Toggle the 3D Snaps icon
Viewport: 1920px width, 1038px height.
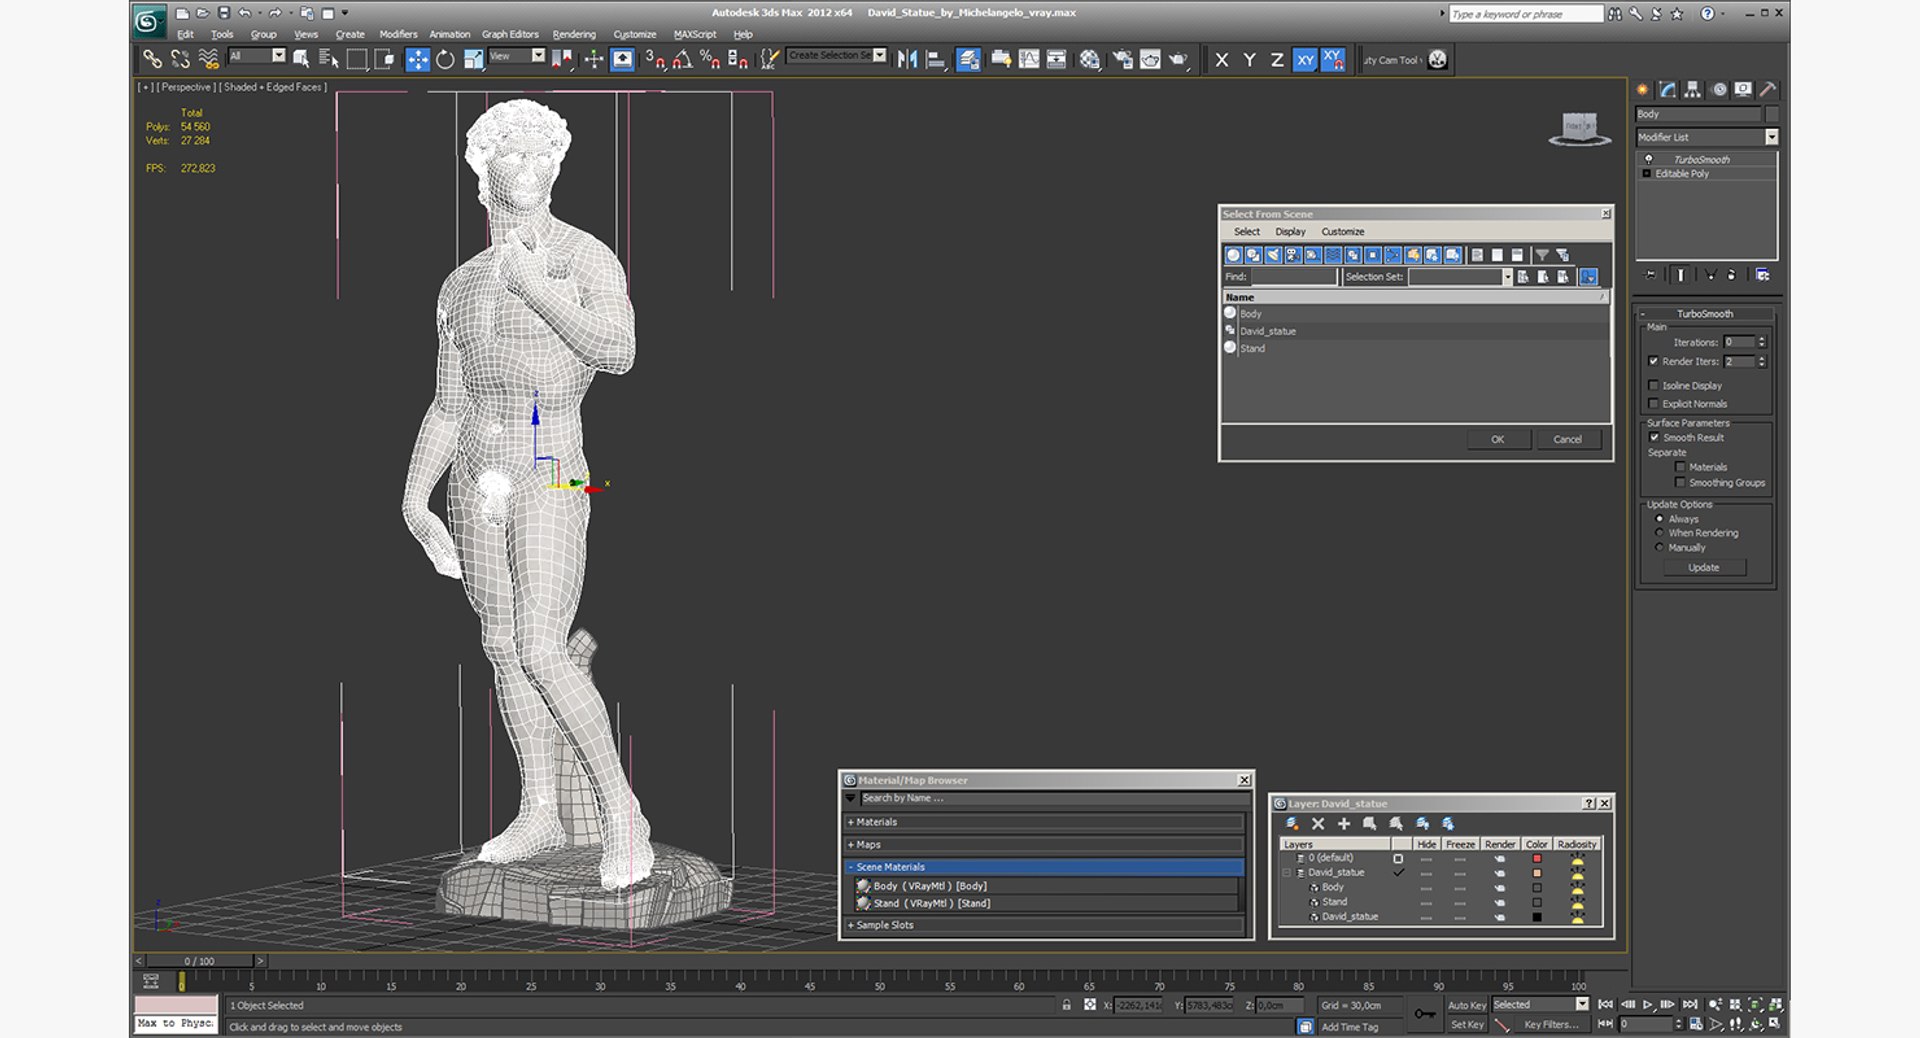tap(655, 60)
